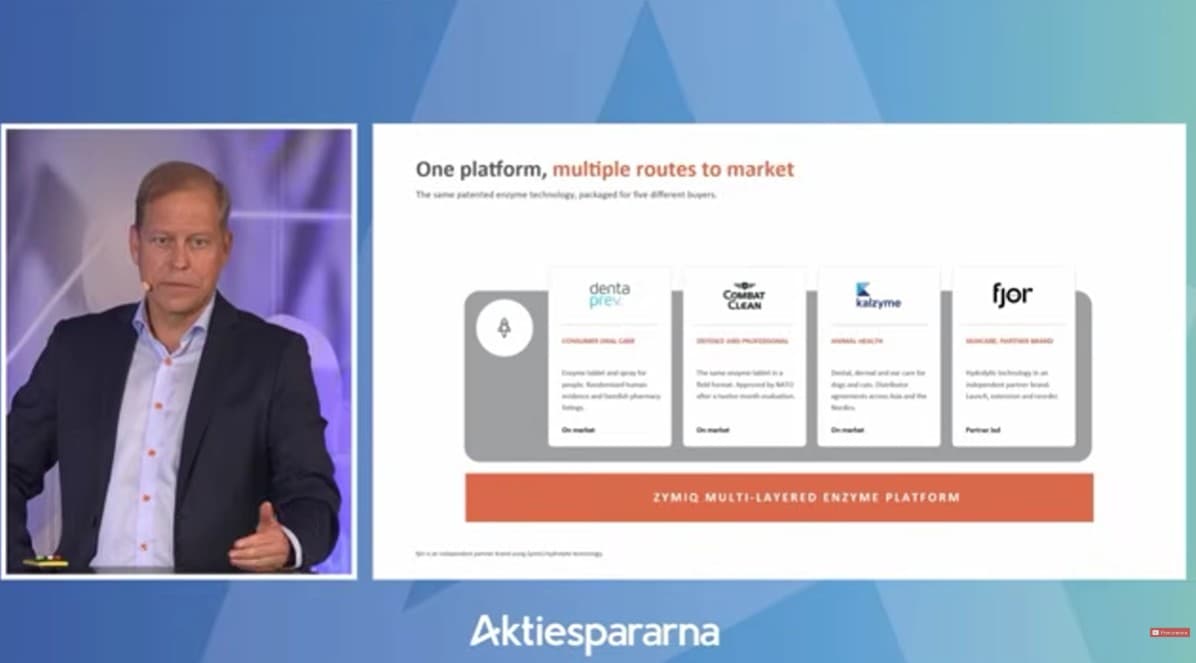The height and width of the screenshot is (663, 1196).
Task: Click the rocket icon in the white circle
Action: pos(504,328)
